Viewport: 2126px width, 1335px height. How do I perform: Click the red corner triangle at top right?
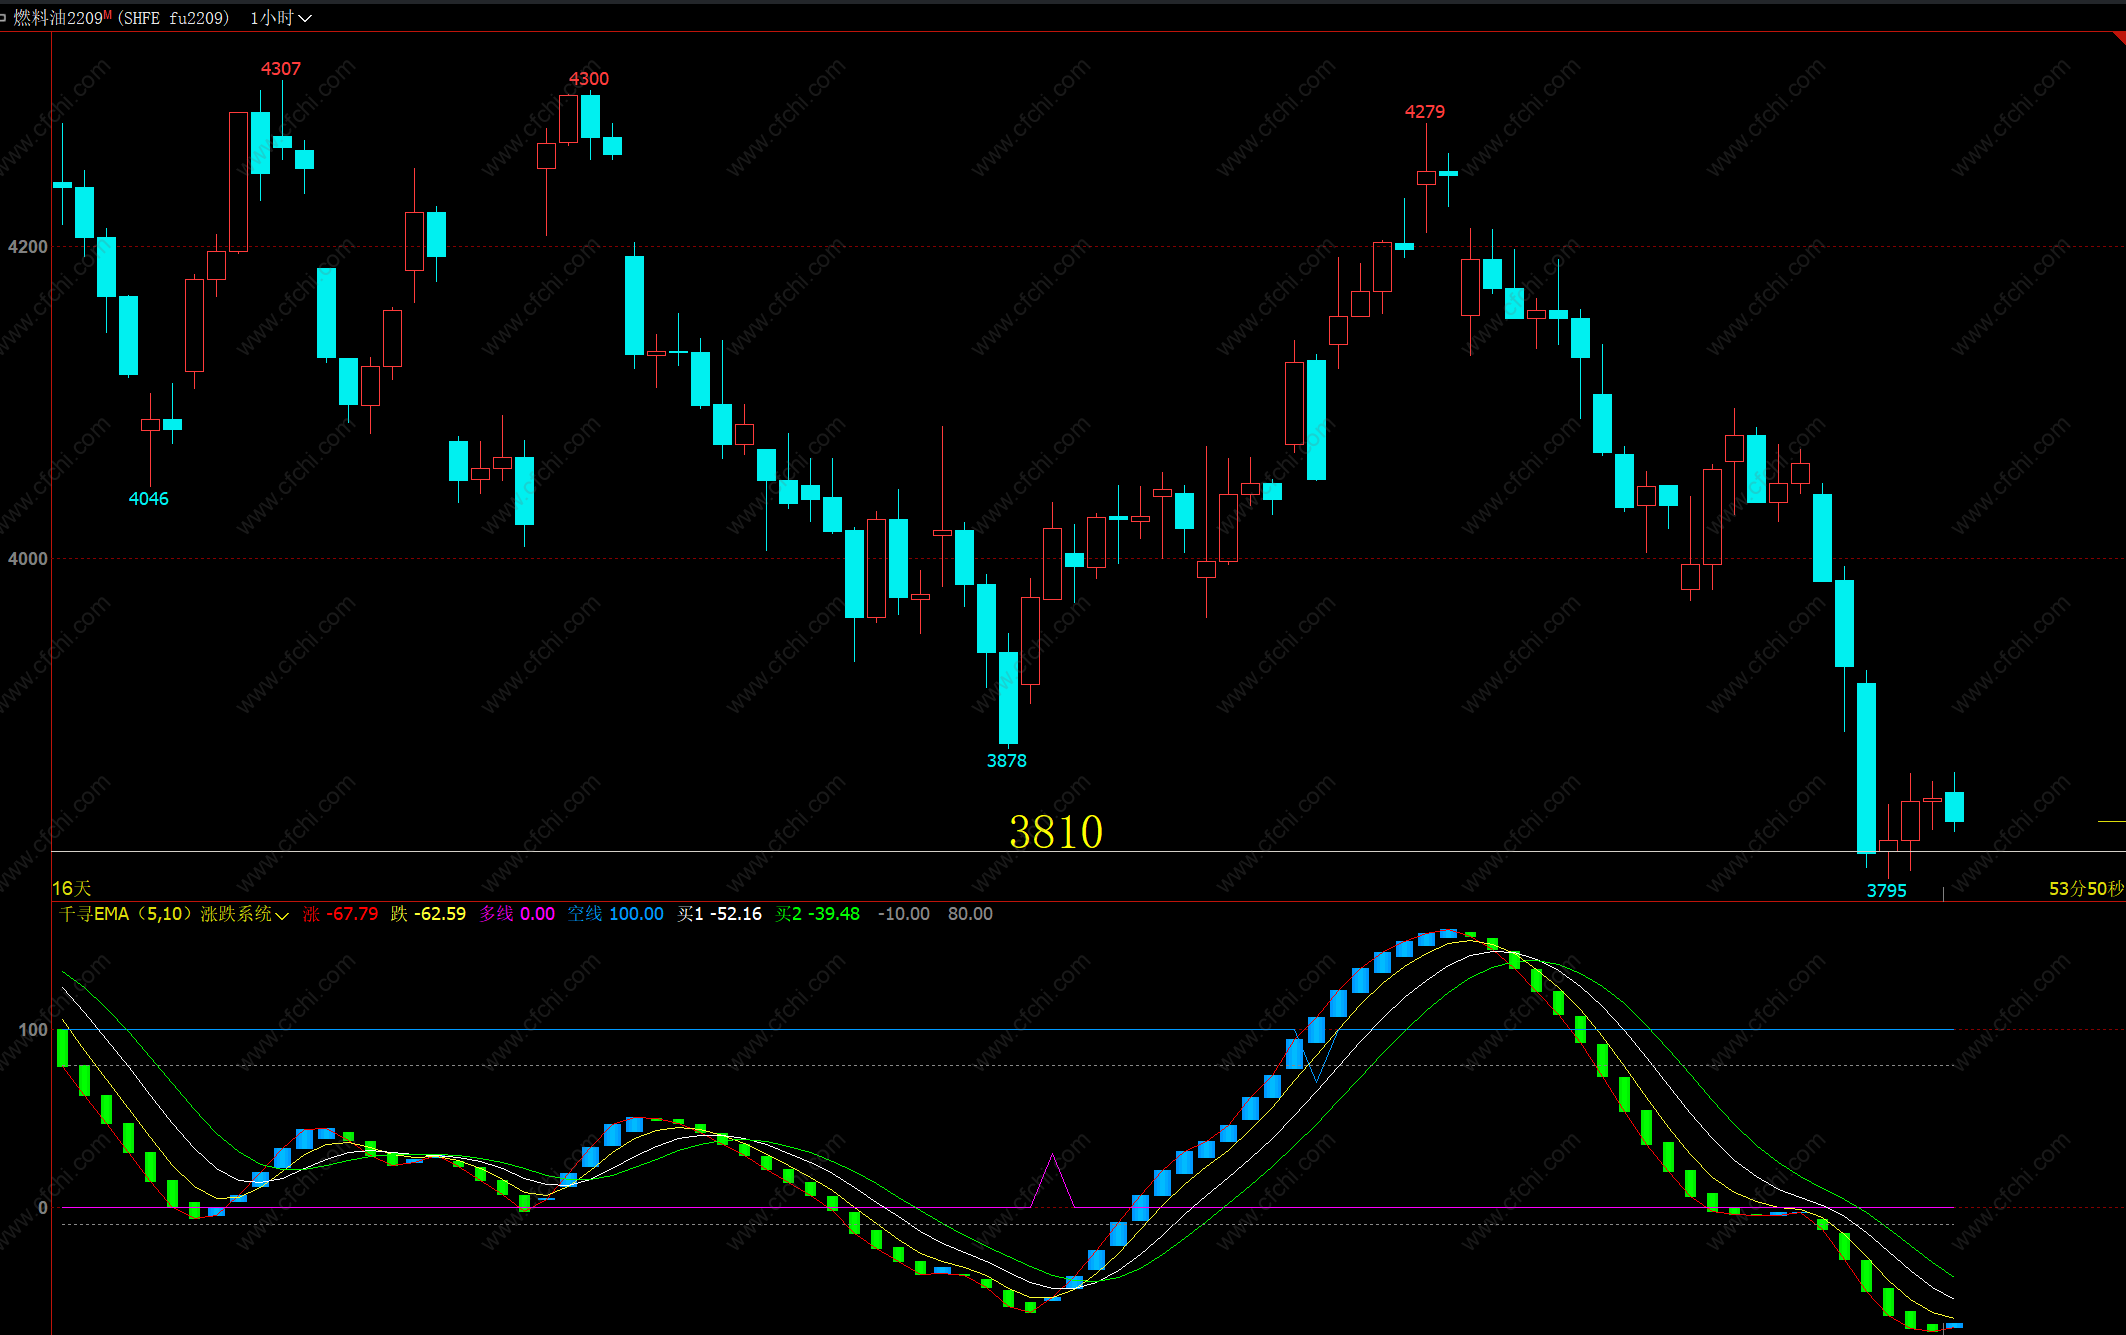tap(2119, 38)
